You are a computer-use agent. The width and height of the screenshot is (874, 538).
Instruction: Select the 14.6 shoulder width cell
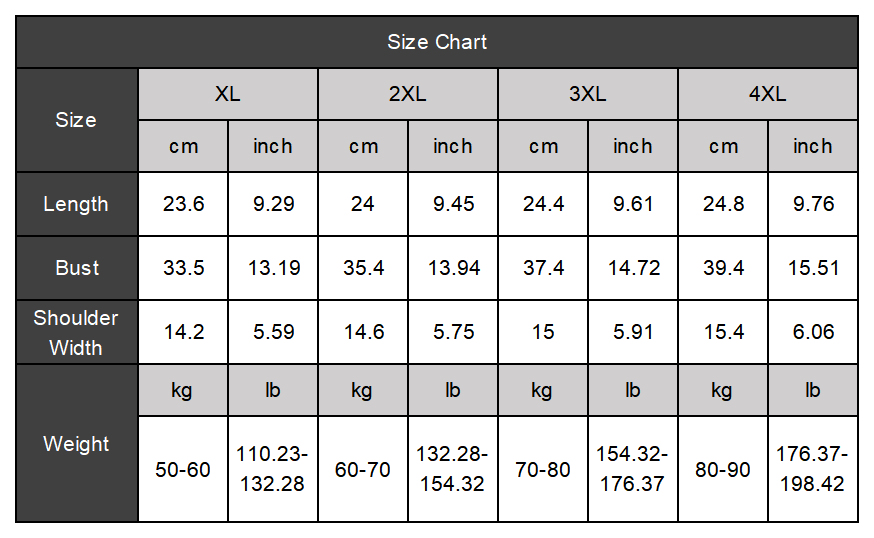363,332
